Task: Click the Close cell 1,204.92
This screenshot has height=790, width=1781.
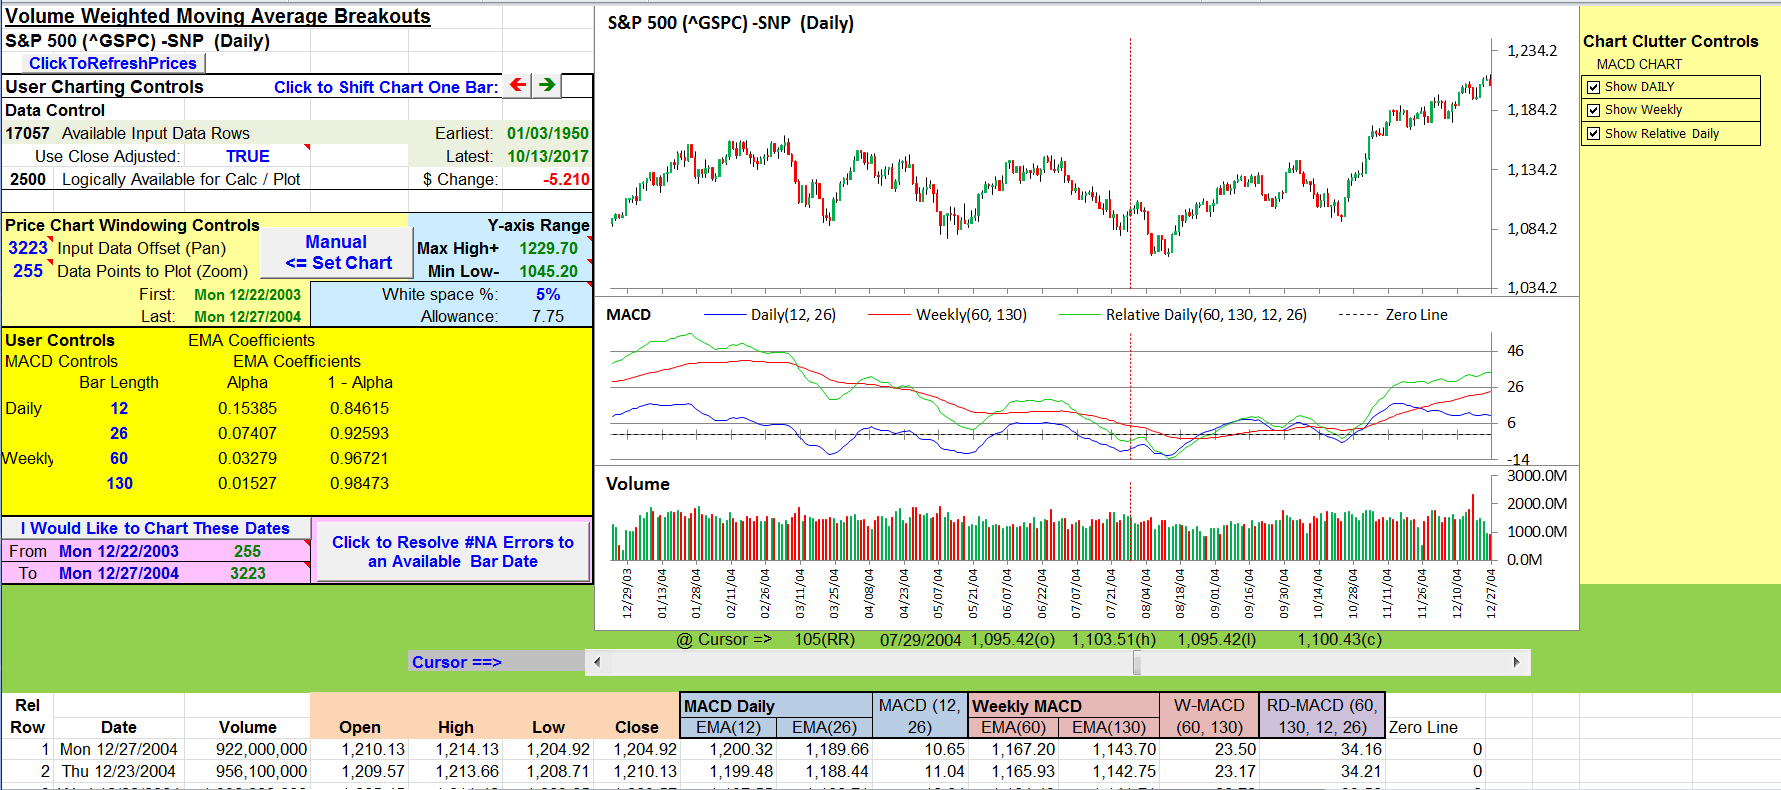Action: tap(645, 749)
